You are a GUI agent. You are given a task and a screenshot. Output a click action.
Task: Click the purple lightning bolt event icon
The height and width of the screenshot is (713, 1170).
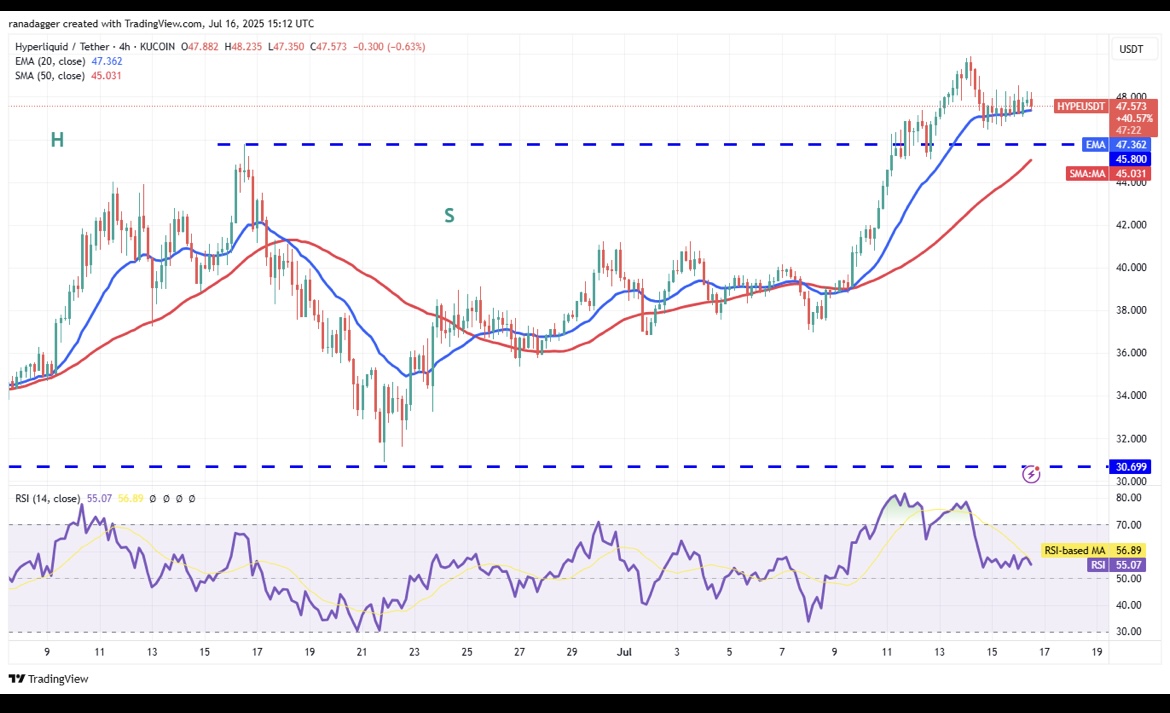coord(1031,474)
